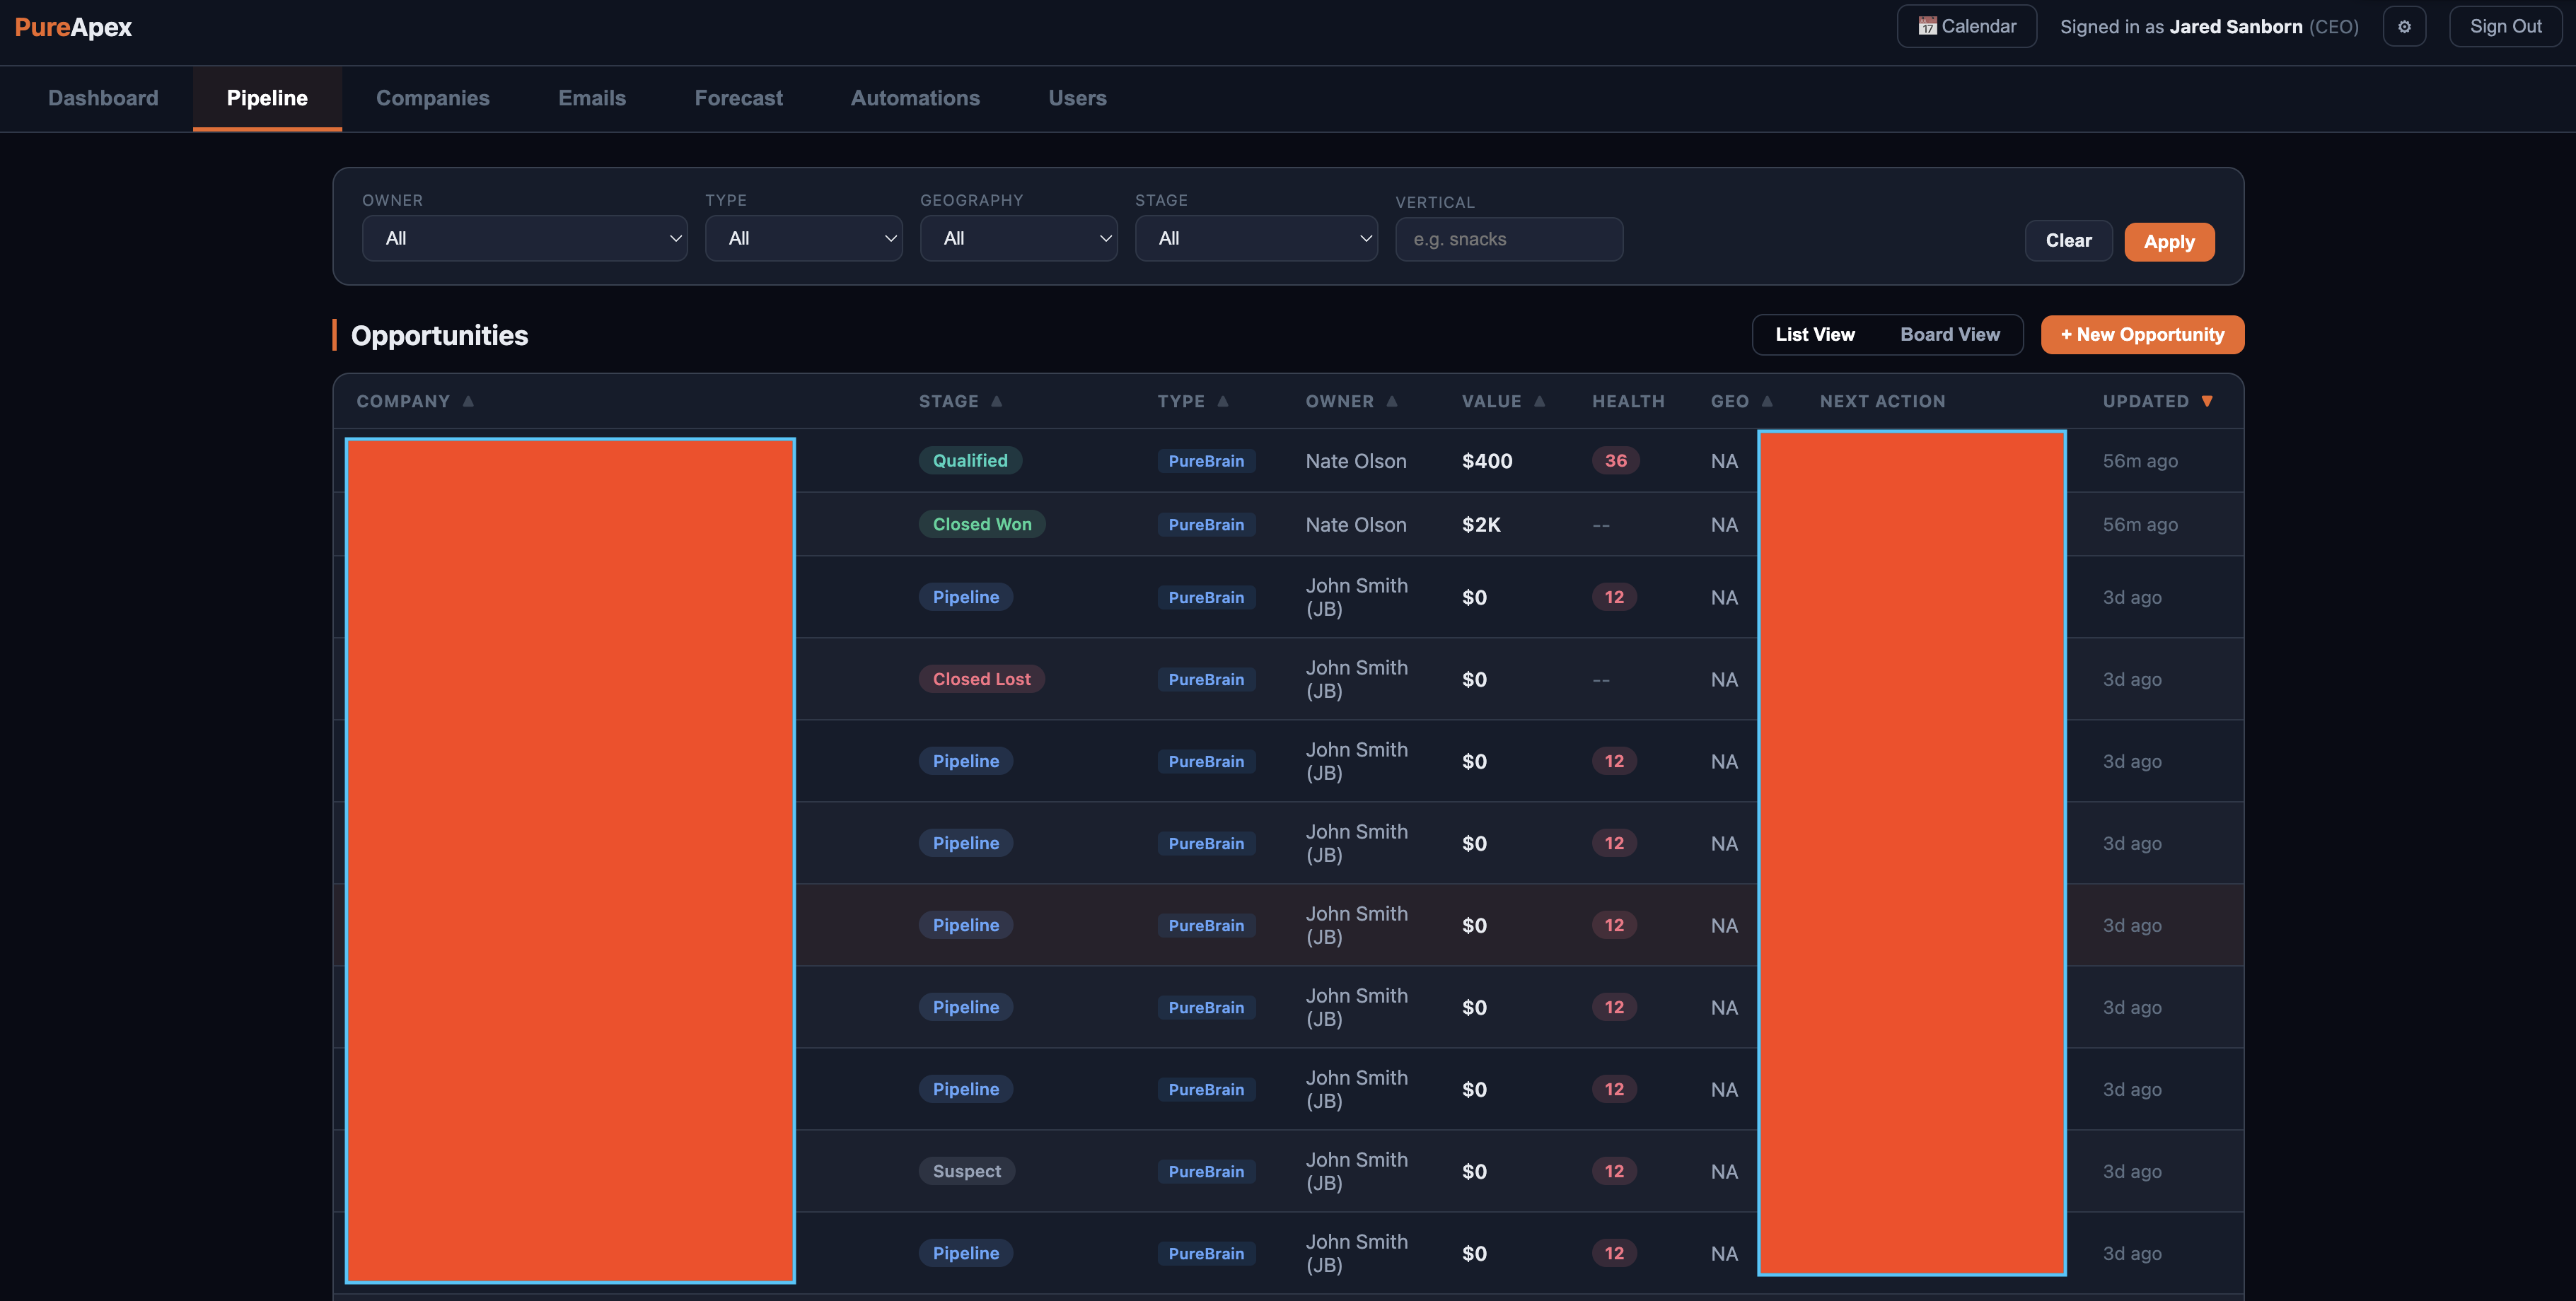Click Nate Olson in Closed Won row
2576x1301 pixels.
(x=1356, y=525)
